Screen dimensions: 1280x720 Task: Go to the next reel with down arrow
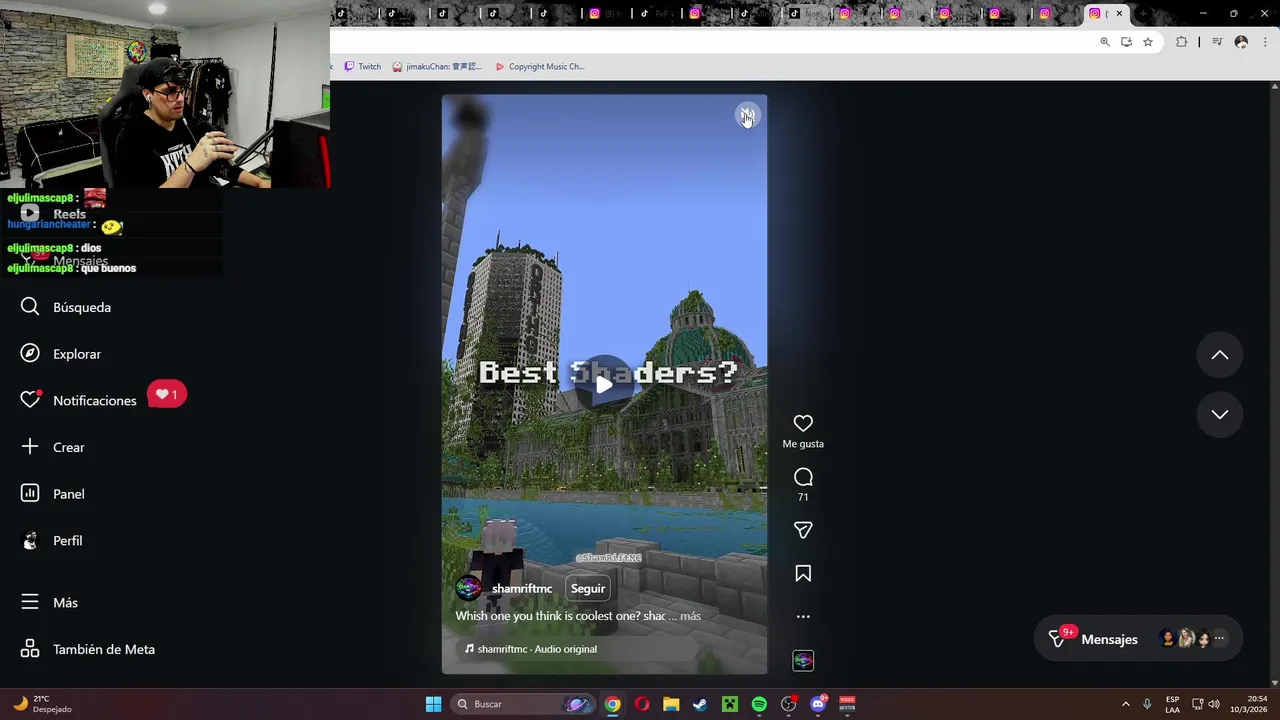1220,414
